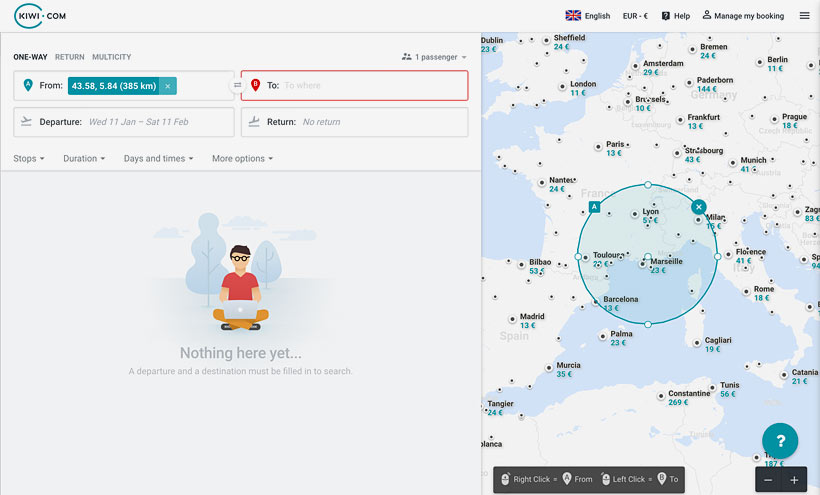Click the Nantes 24 € label
The image size is (820, 495).
point(562,184)
